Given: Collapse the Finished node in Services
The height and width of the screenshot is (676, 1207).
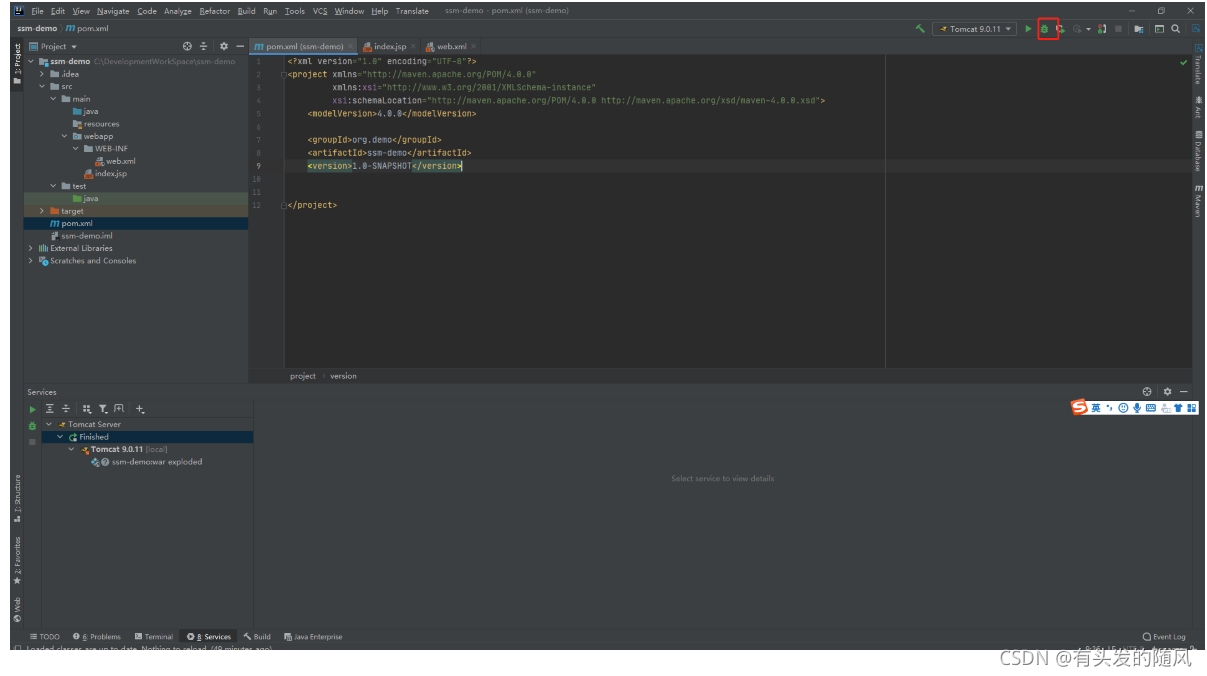Looking at the screenshot, I should [x=59, y=437].
